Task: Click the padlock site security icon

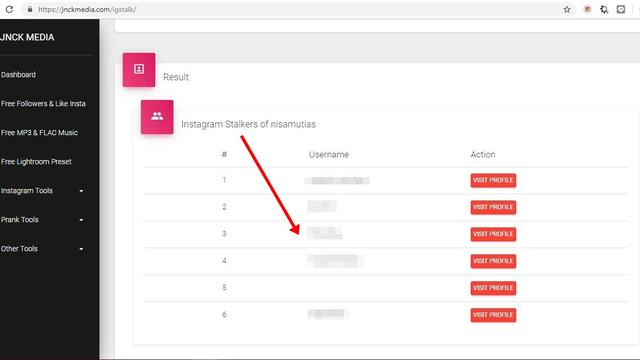Action: pos(30,9)
